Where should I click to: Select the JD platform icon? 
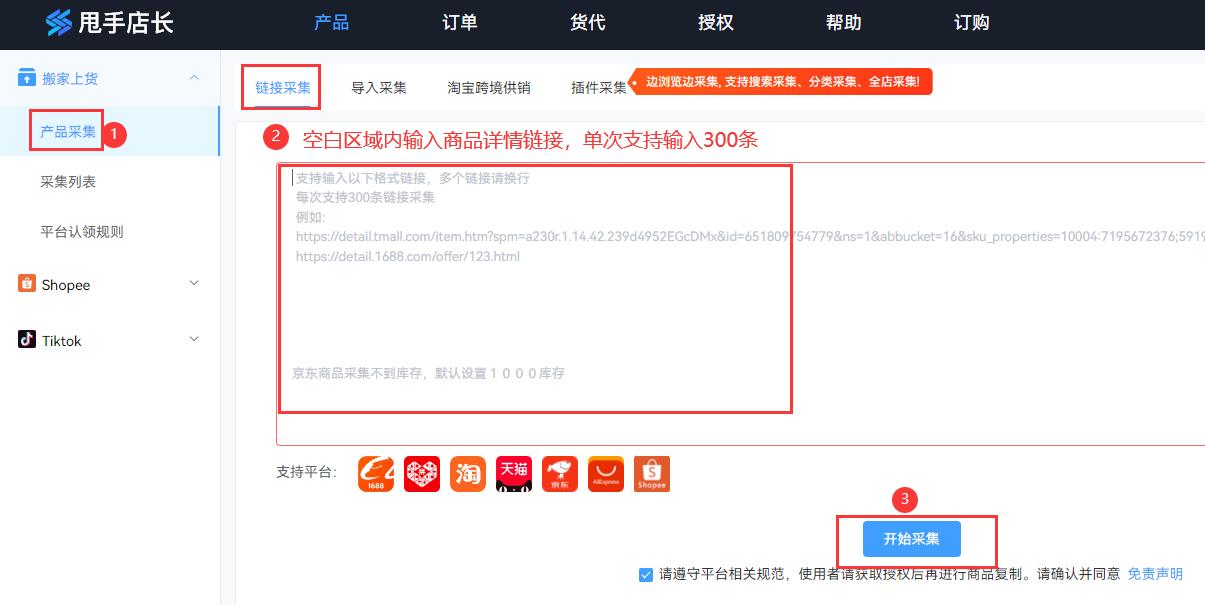click(x=559, y=473)
